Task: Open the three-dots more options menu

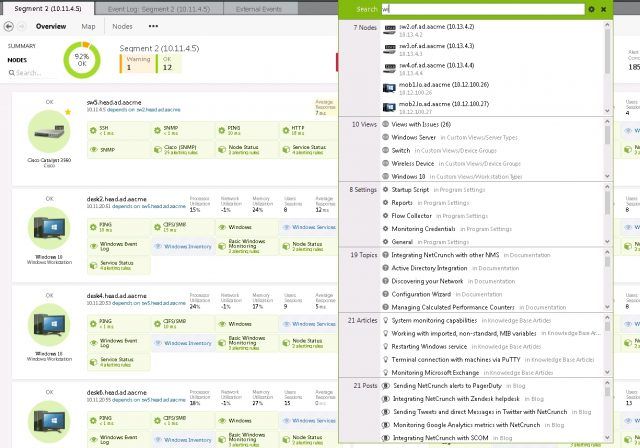Action: (153, 26)
